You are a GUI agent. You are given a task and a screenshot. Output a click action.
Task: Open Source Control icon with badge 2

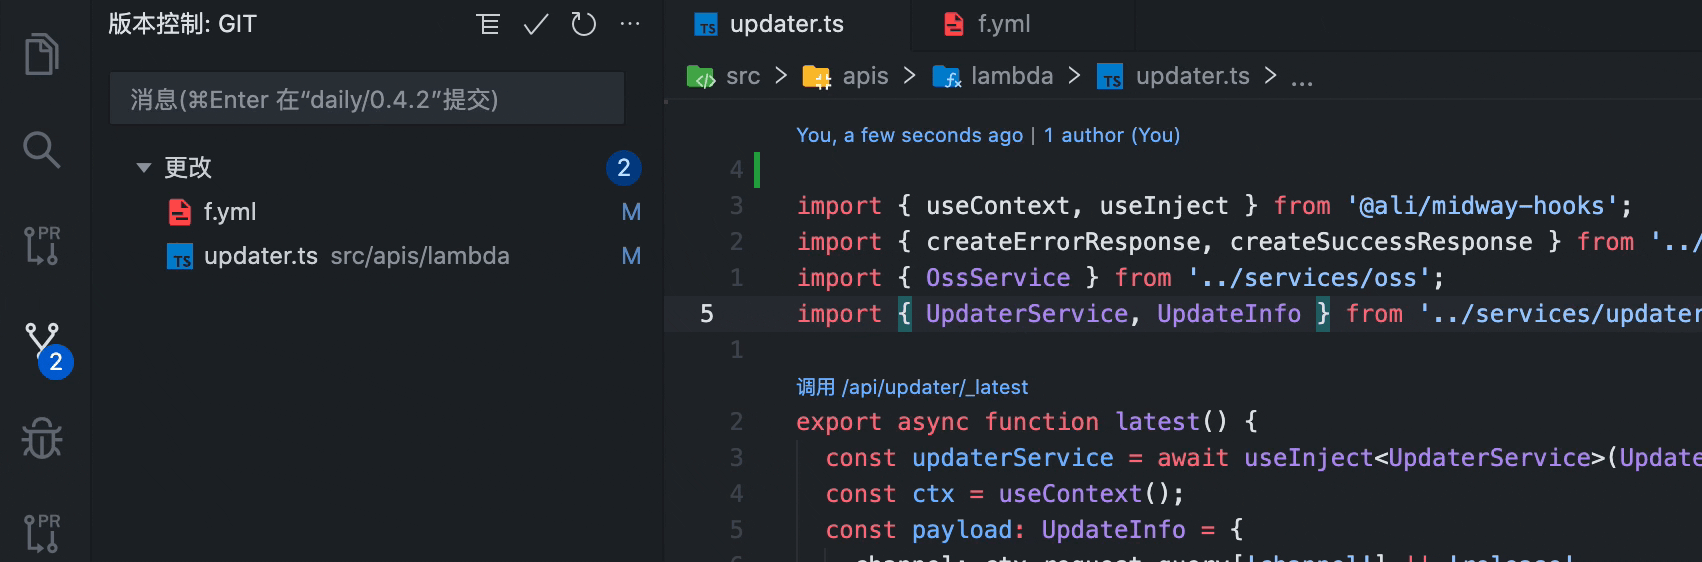(46, 349)
